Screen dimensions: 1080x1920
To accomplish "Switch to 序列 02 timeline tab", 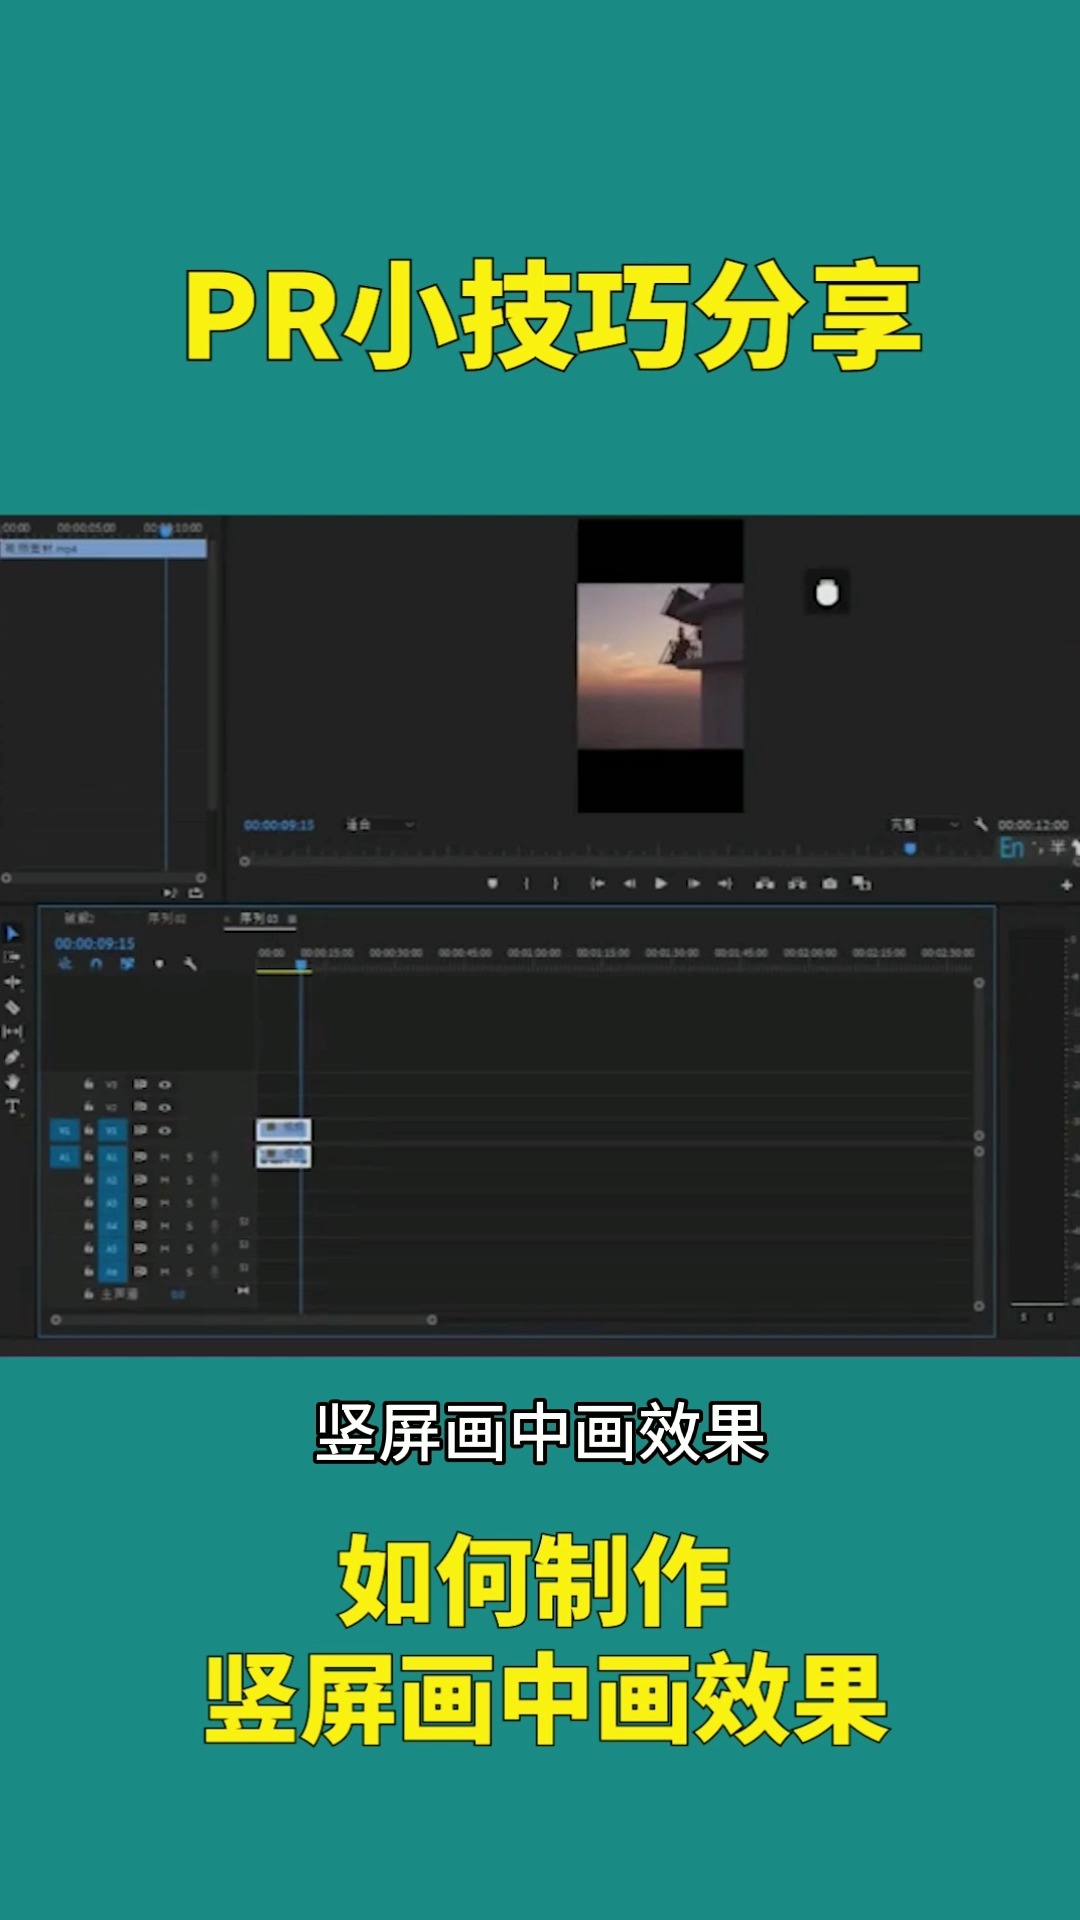I will coord(167,918).
